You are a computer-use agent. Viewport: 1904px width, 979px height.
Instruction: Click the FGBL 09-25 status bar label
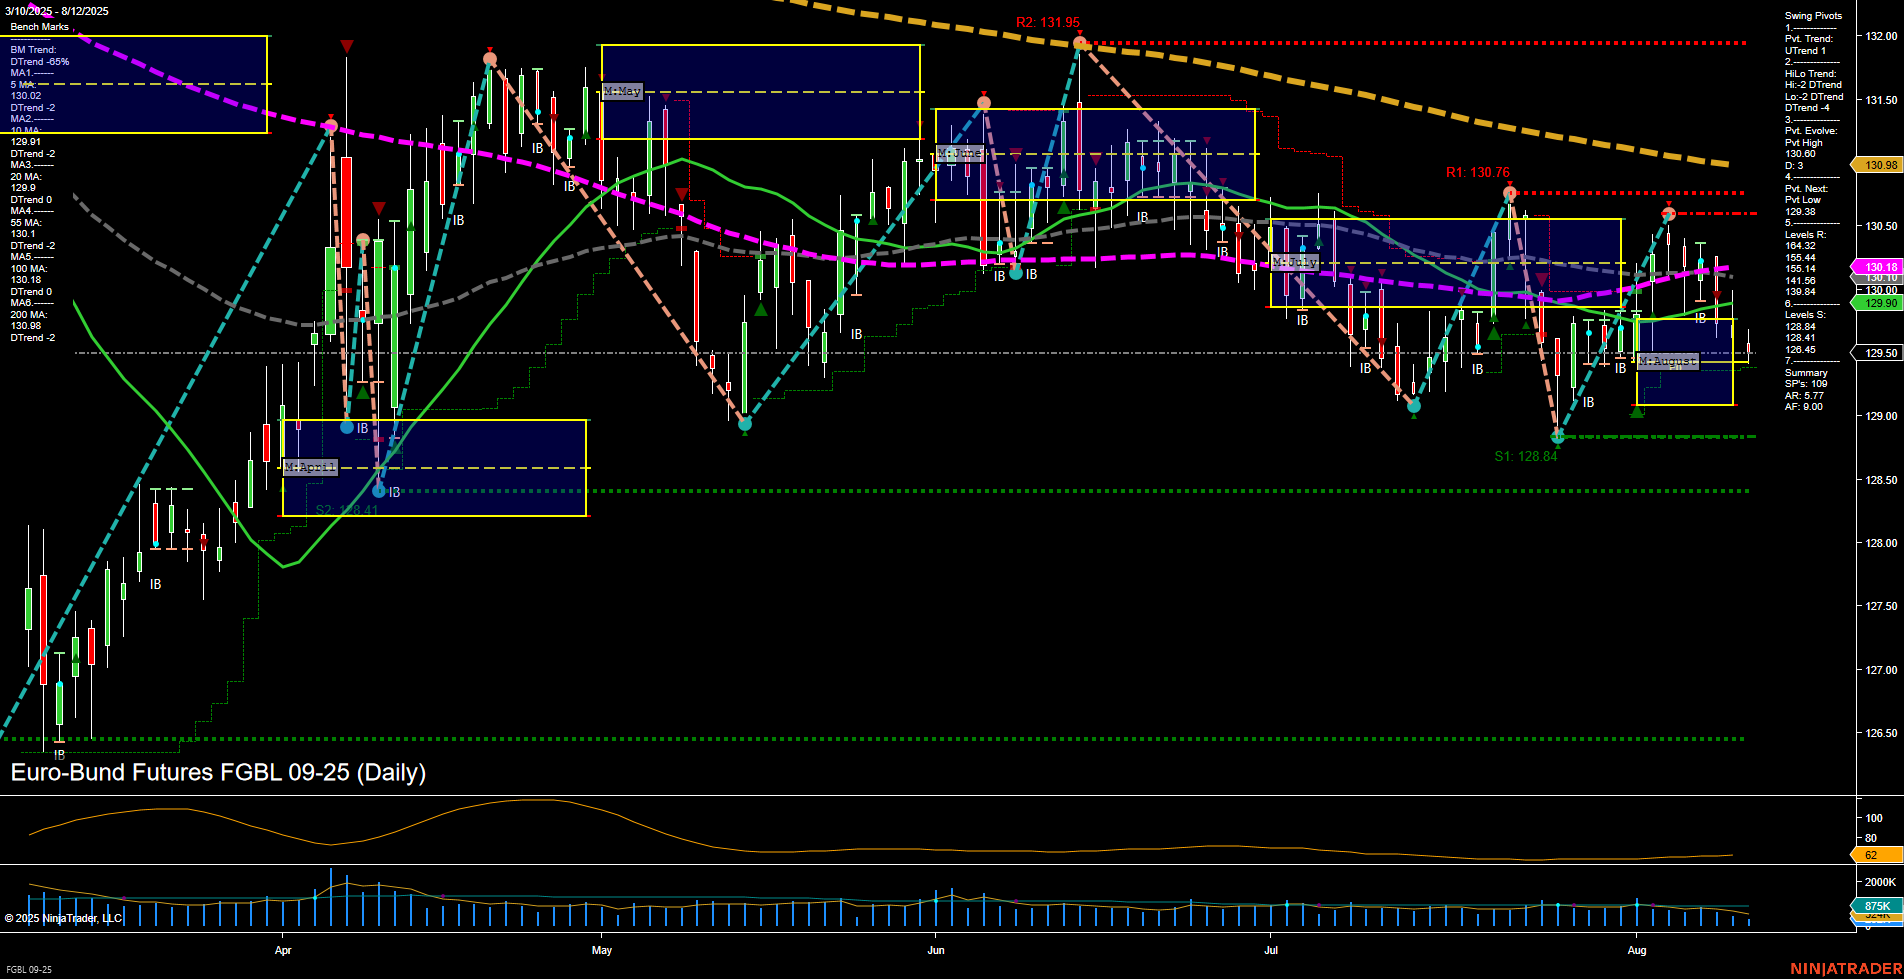[27, 971]
